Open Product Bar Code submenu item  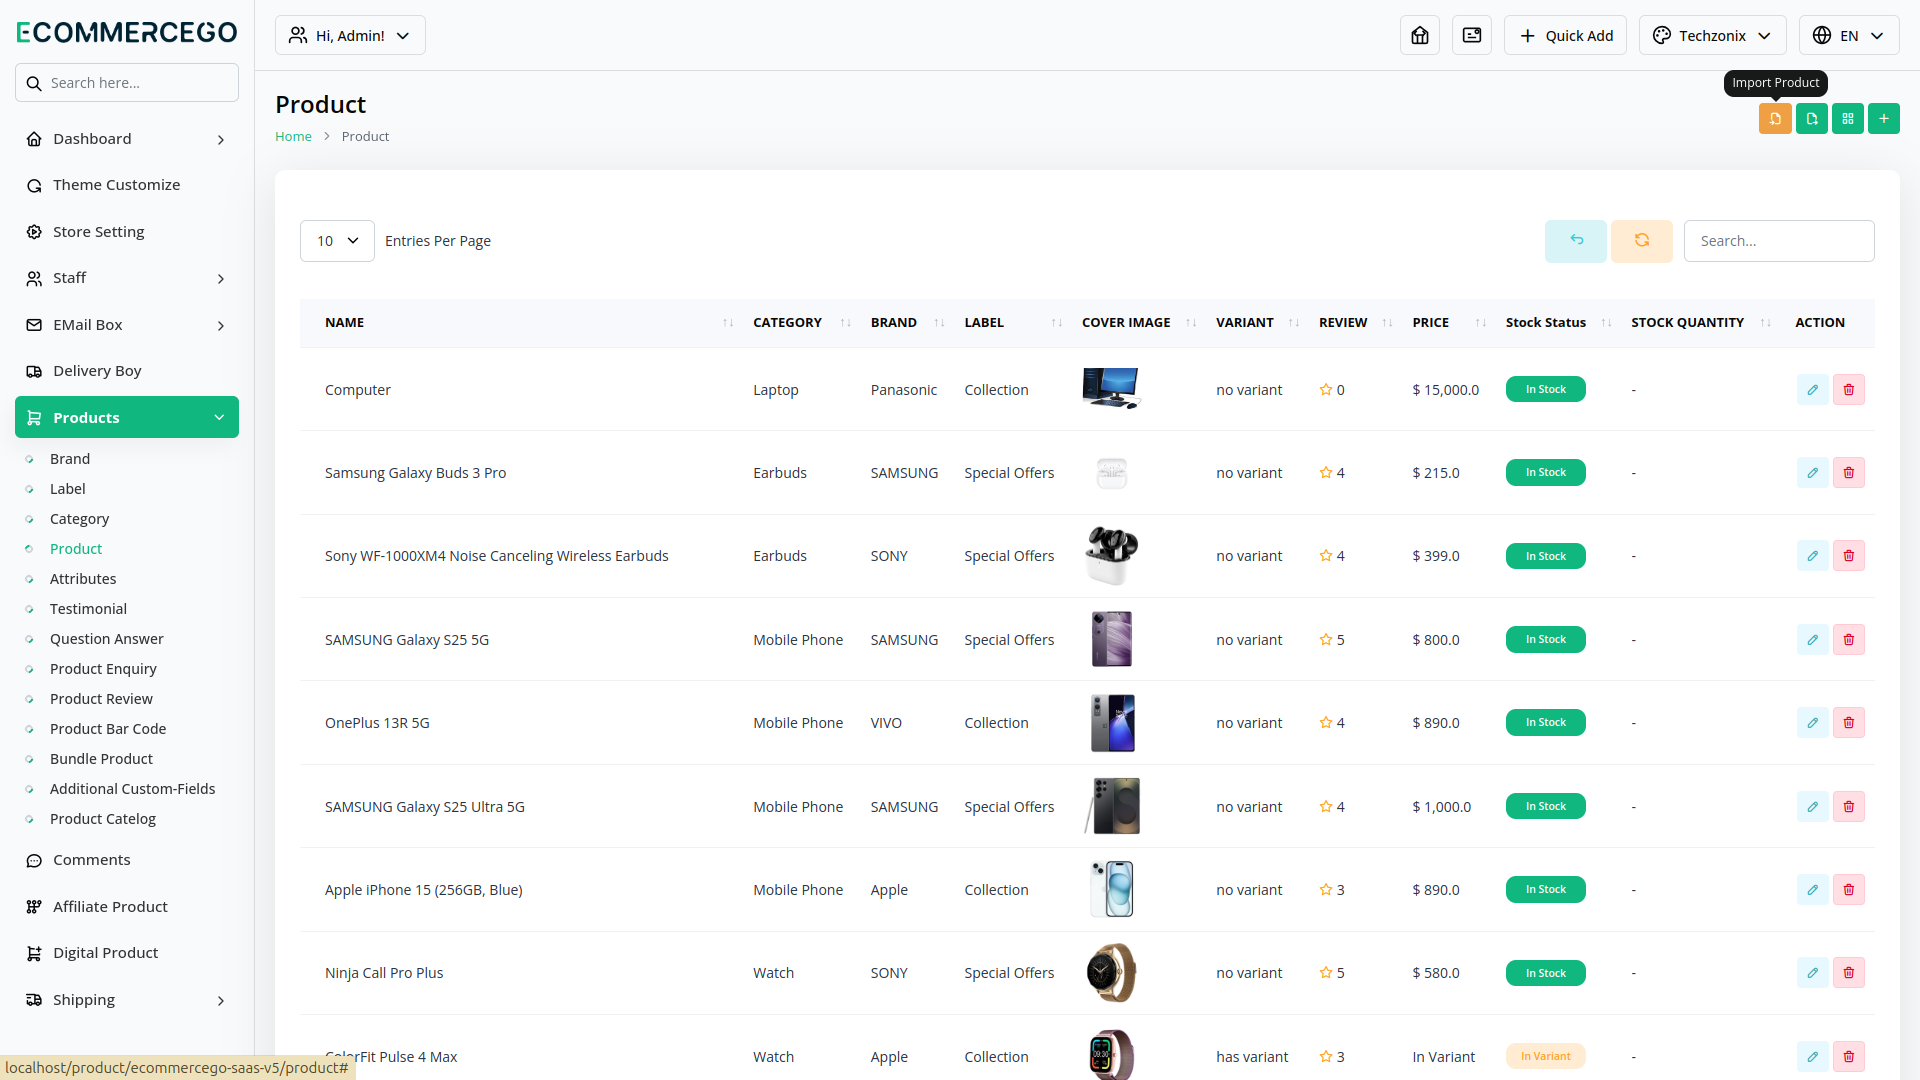click(108, 729)
